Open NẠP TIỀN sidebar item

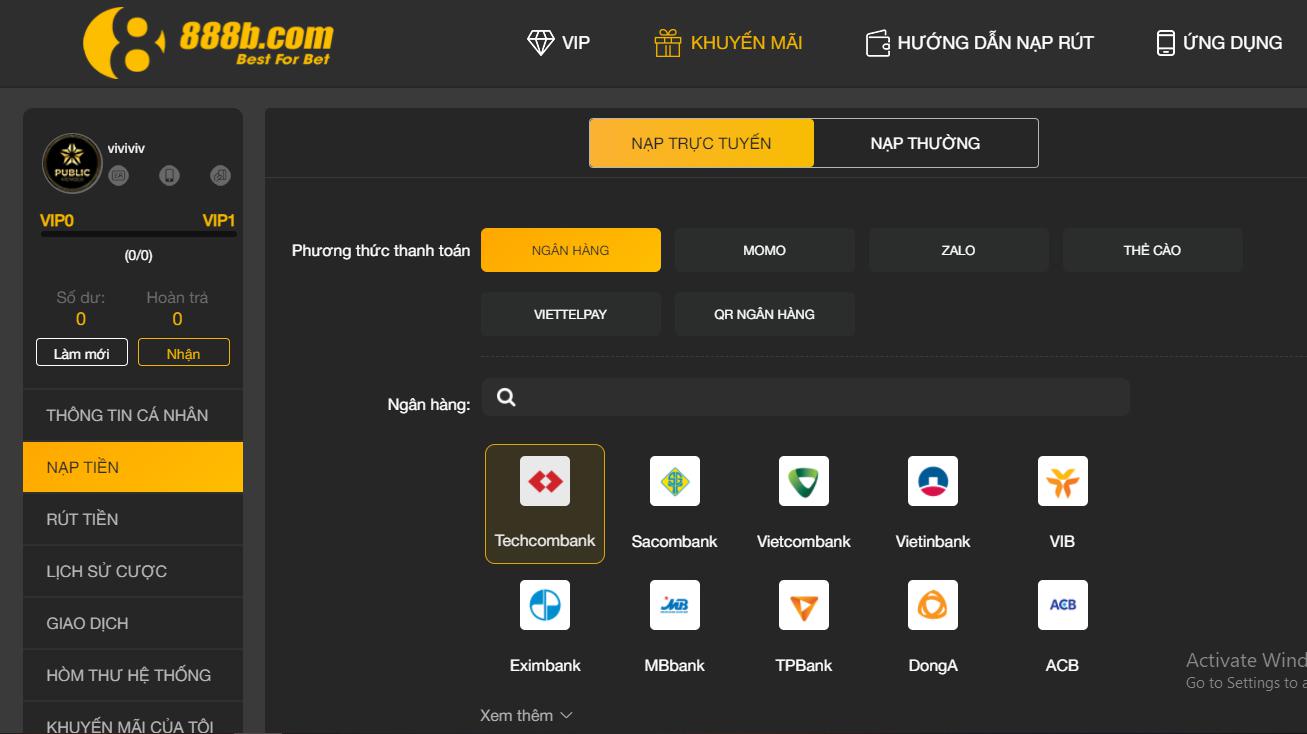(x=133, y=467)
